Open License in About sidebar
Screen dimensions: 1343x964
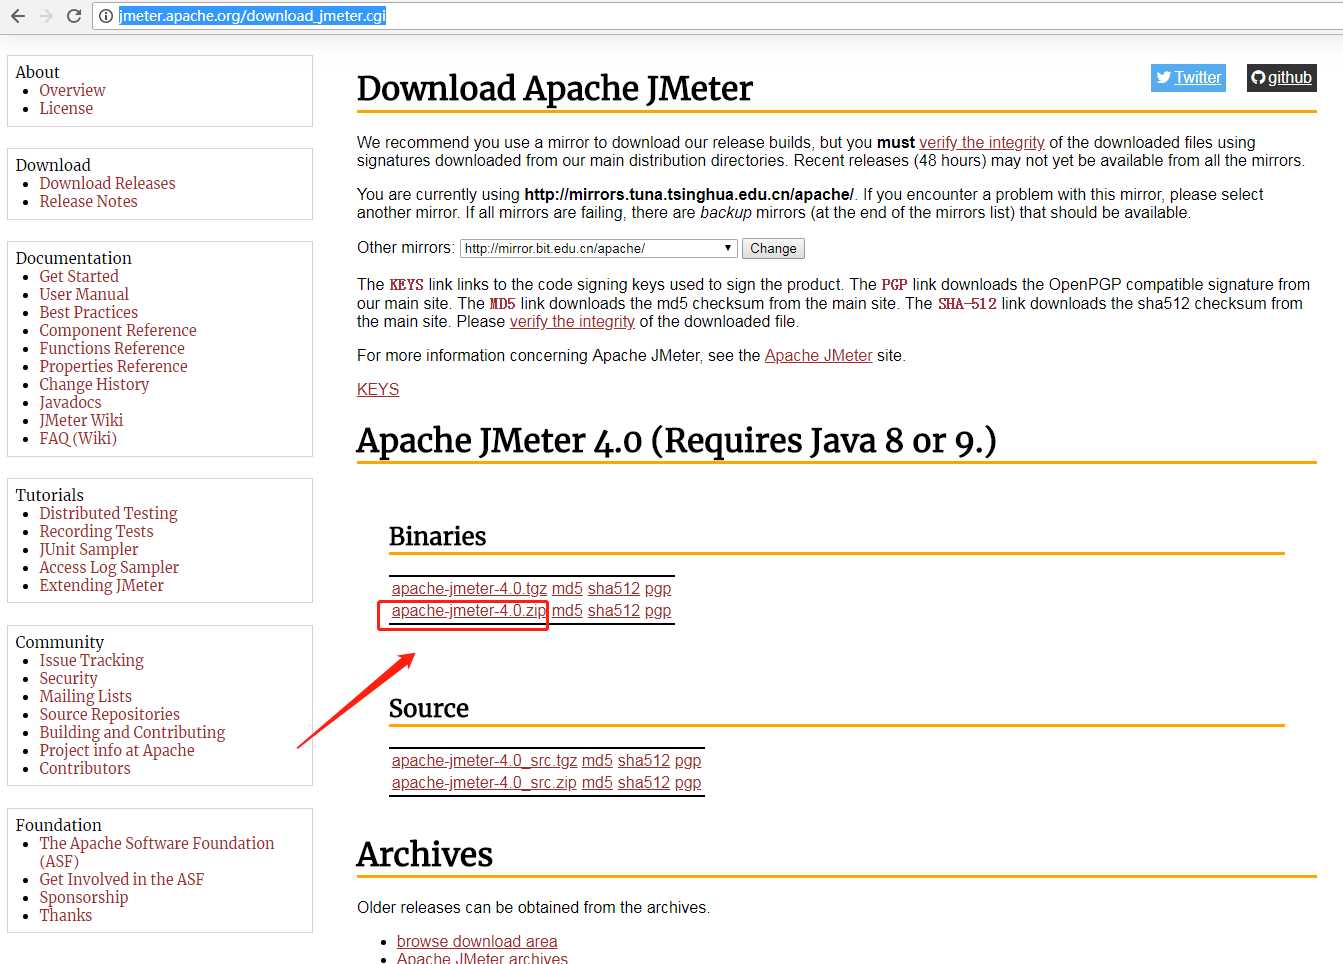coord(66,108)
